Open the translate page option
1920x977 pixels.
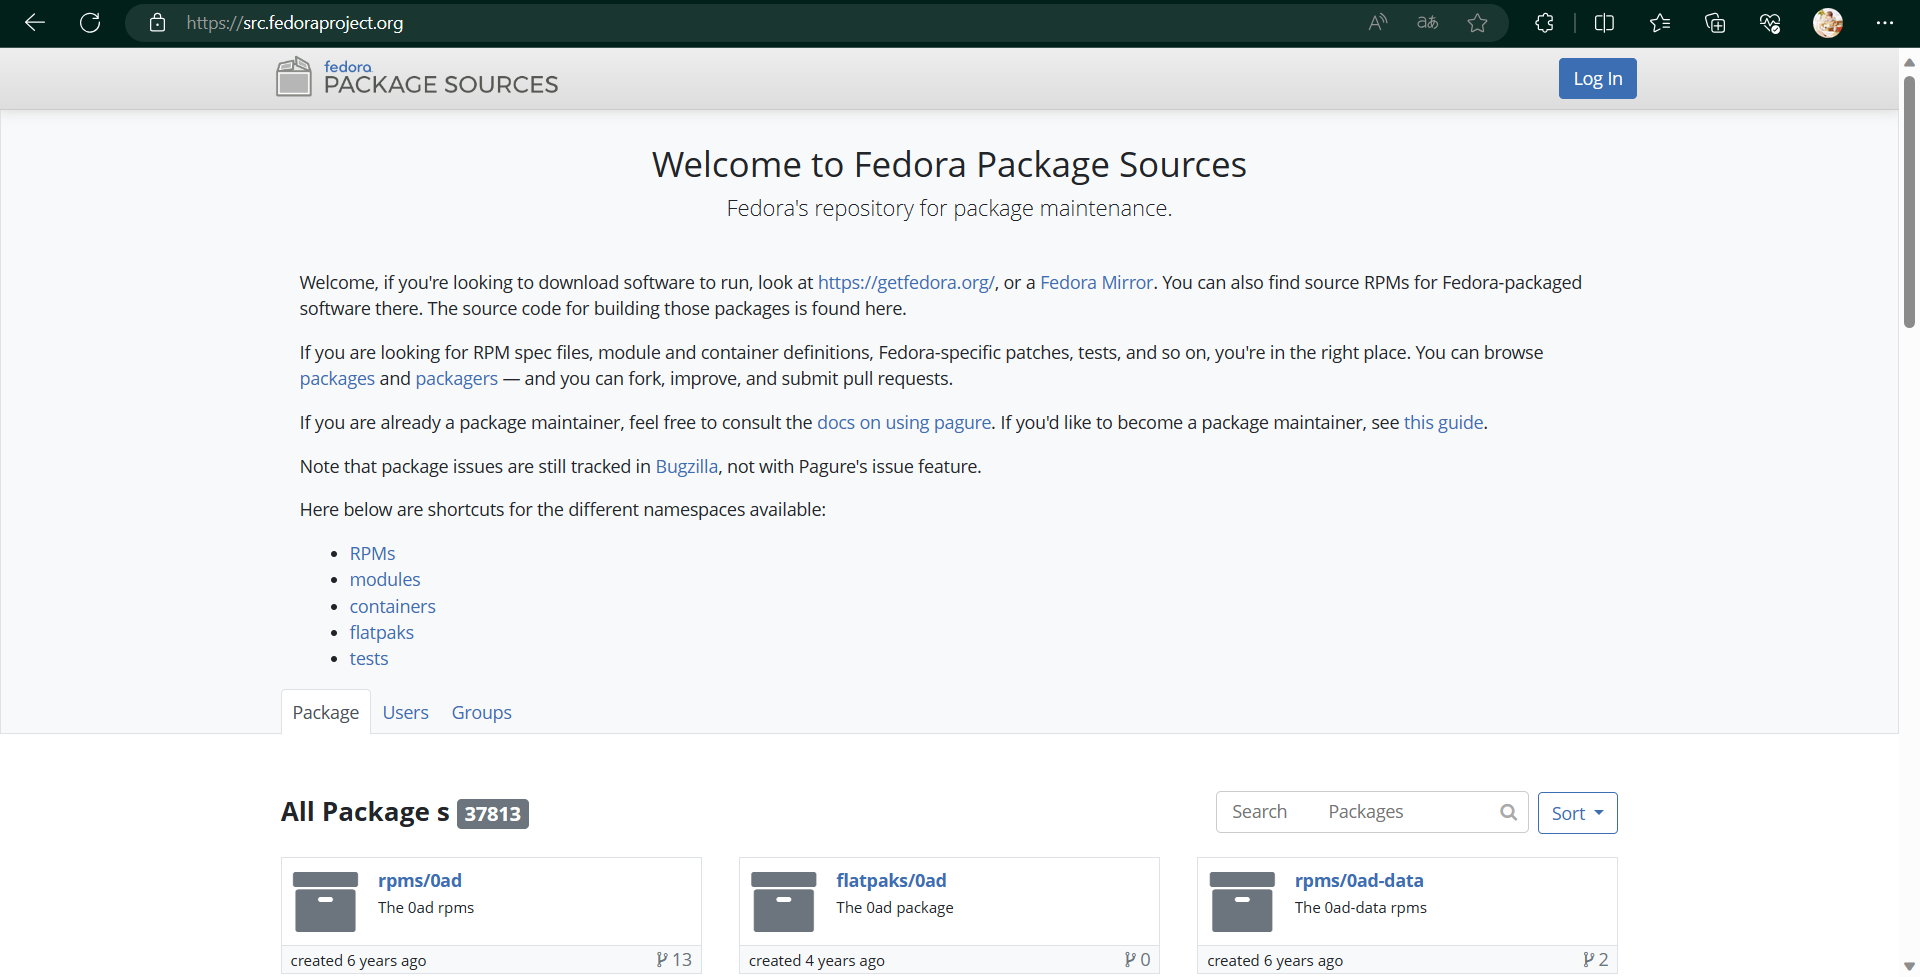(x=1428, y=23)
